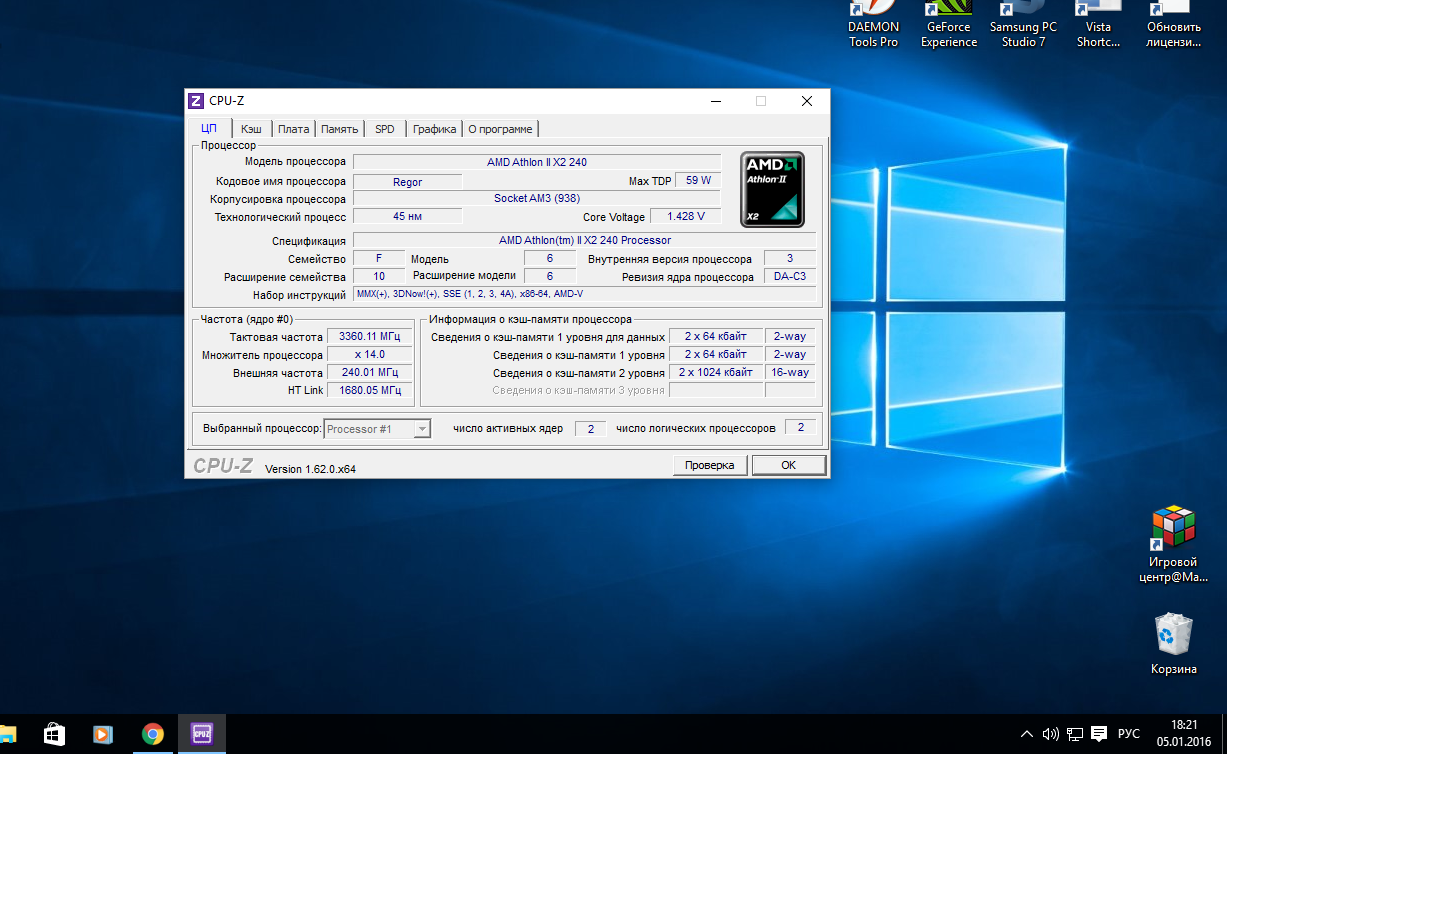Open the Кэш tab
This screenshot has width=1440, height=900.
click(251, 129)
